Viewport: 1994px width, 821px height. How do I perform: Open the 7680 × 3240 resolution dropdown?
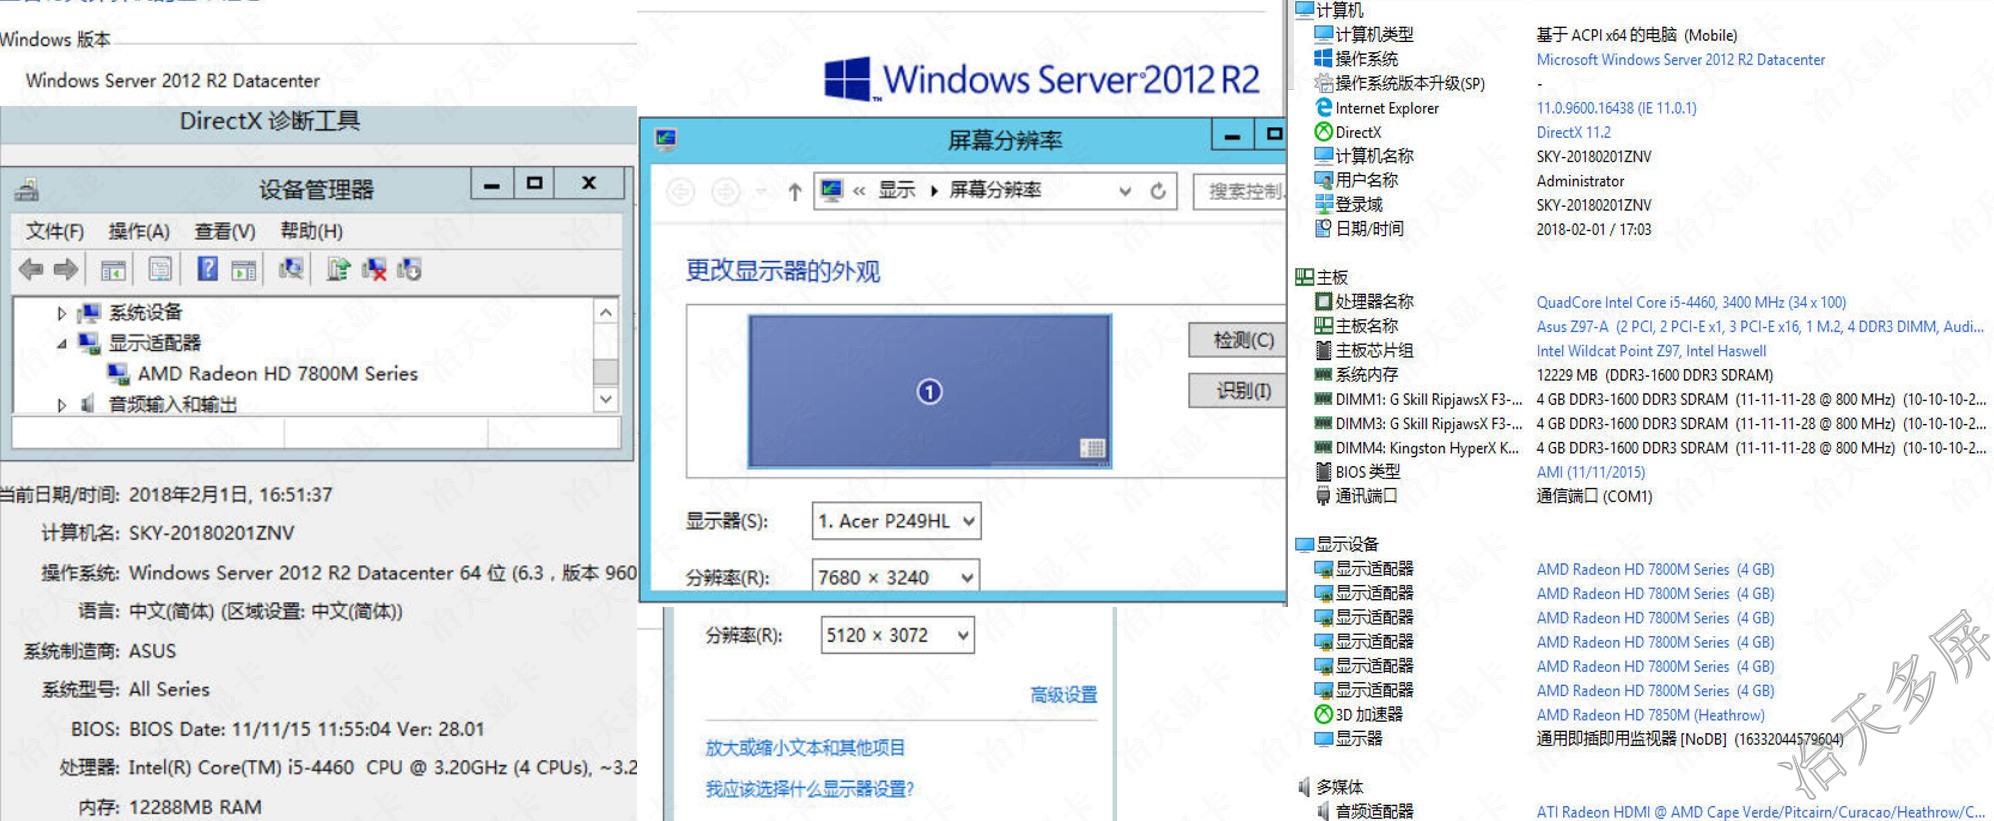click(896, 578)
